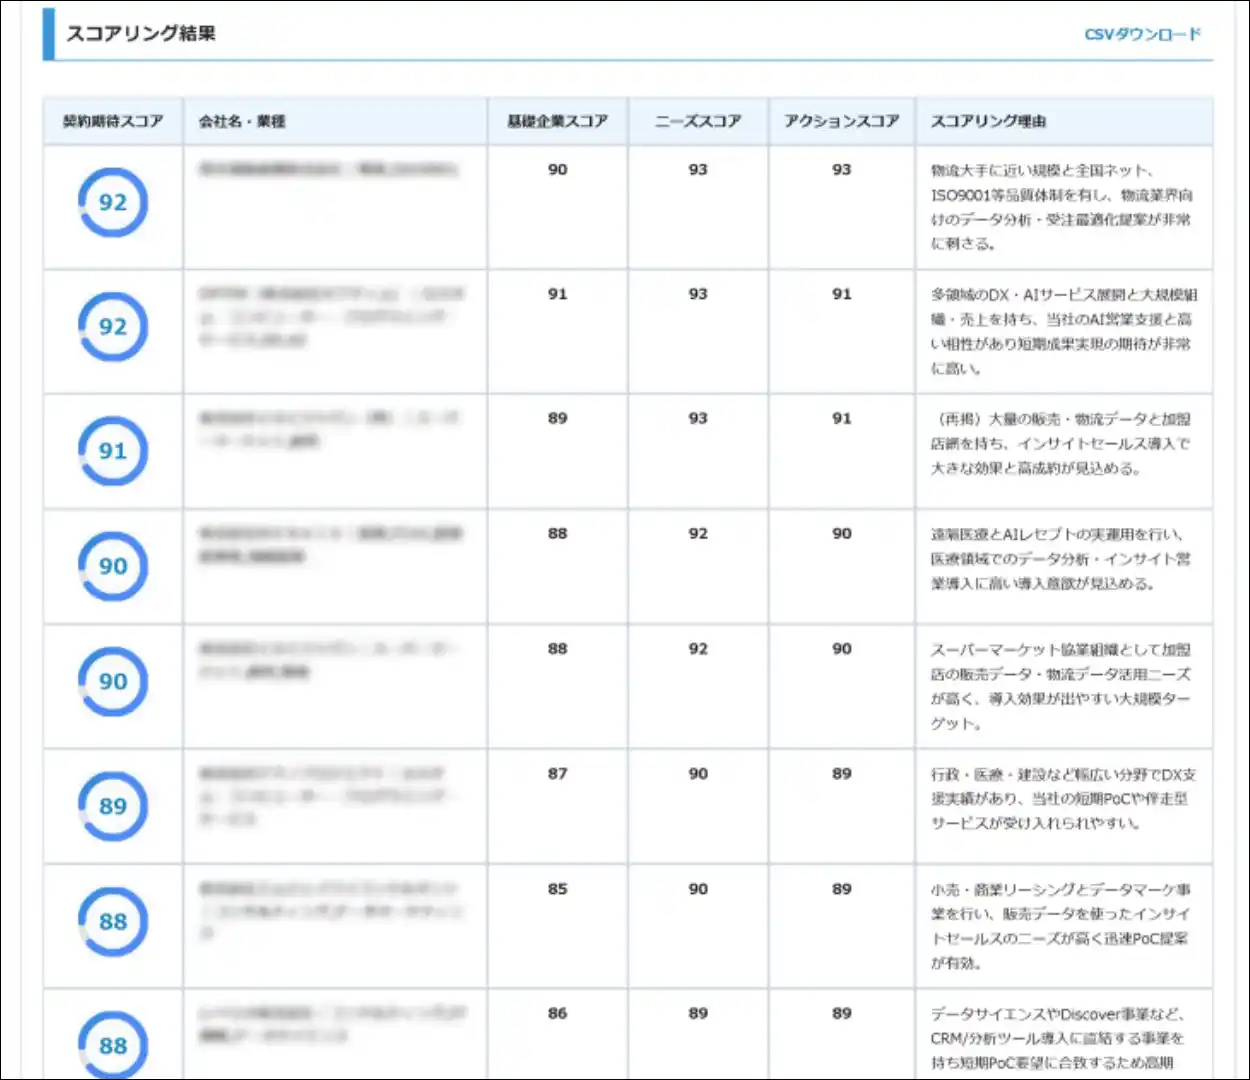
Task: Click the スコアリング結果 section heading
Action: click(140, 33)
